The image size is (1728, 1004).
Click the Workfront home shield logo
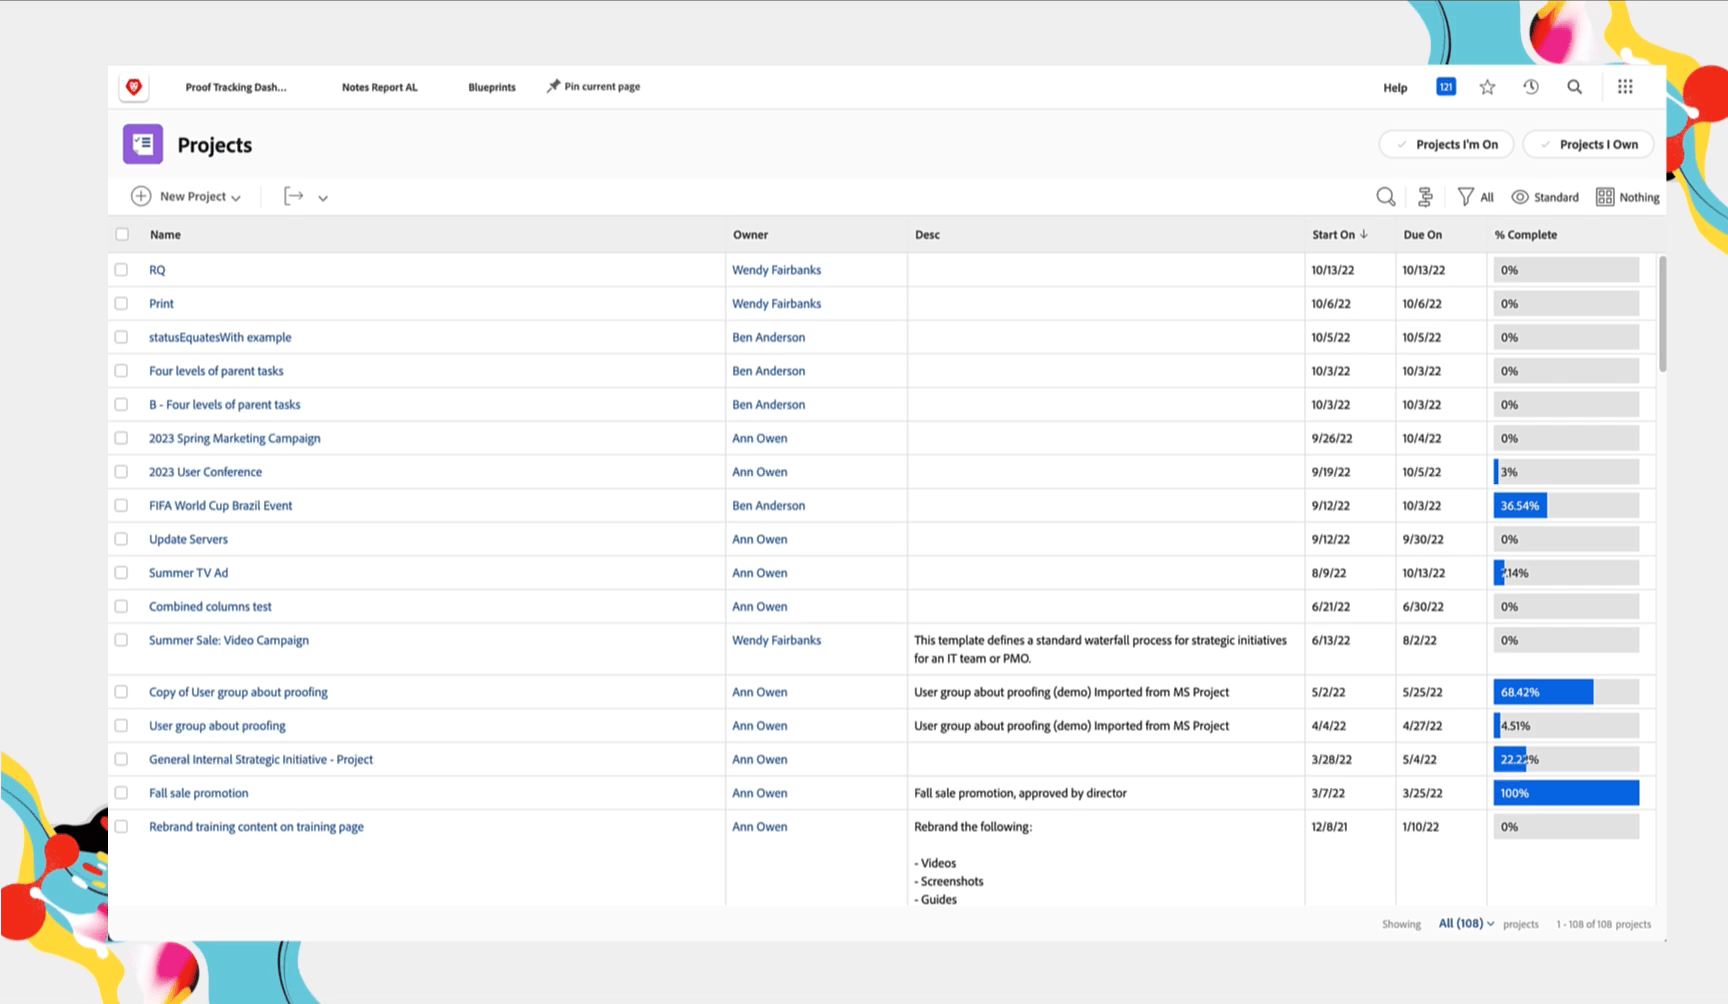[x=134, y=87]
